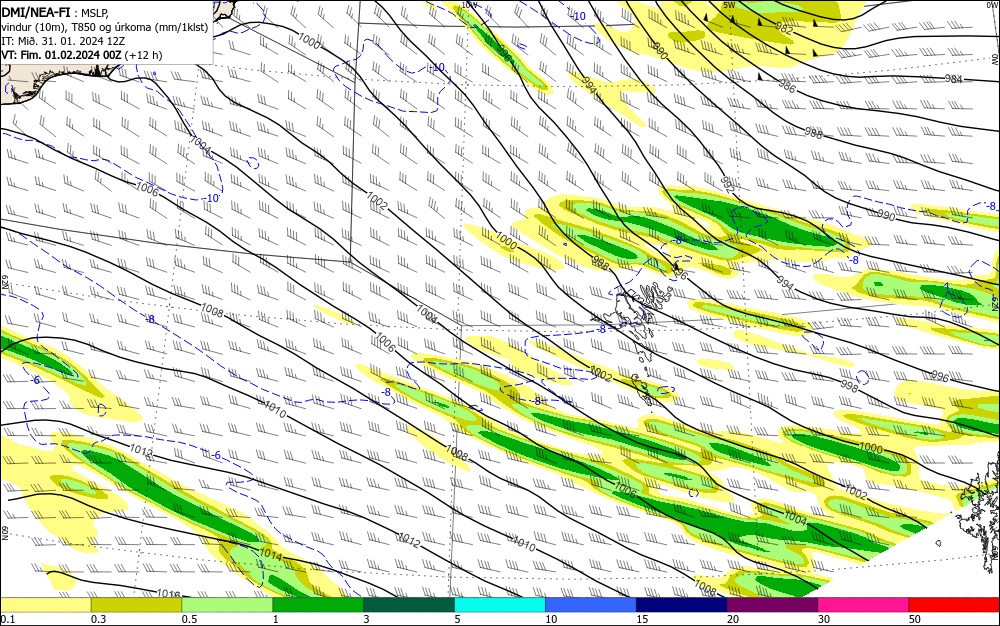The image size is (1000, 626).
Task: Click the yellow 0.1–0.3 legend swatch
Action: point(45,605)
